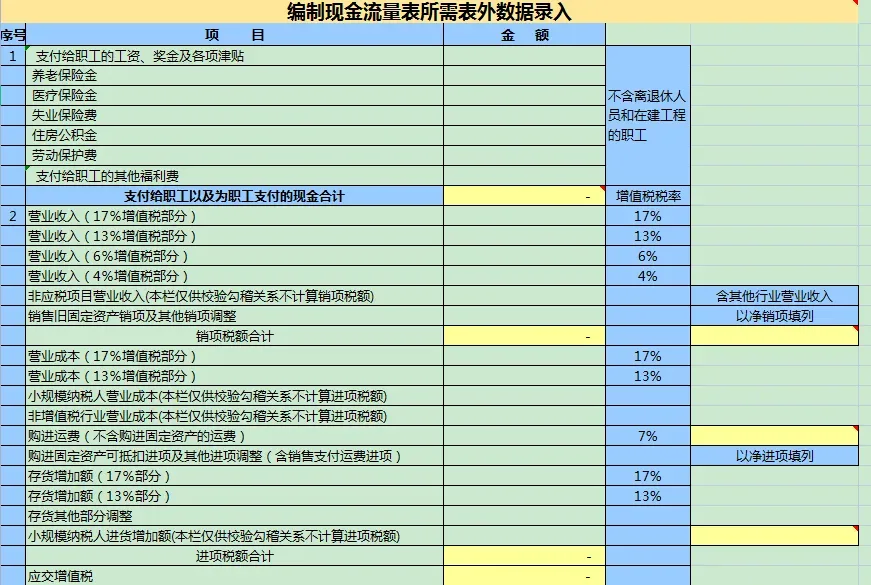
Task: Click amount cell for 营业成本(13%增值税部分)
Action: 524,376
